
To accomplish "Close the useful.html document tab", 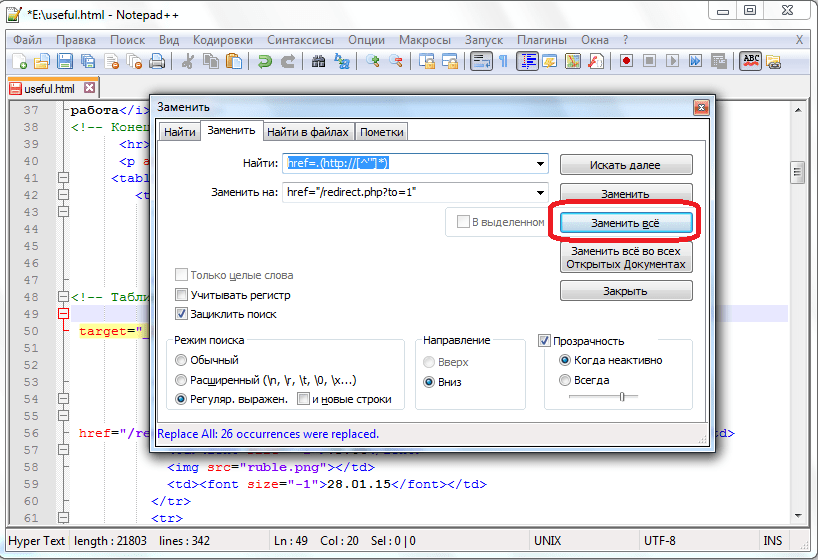I will click(90, 88).
